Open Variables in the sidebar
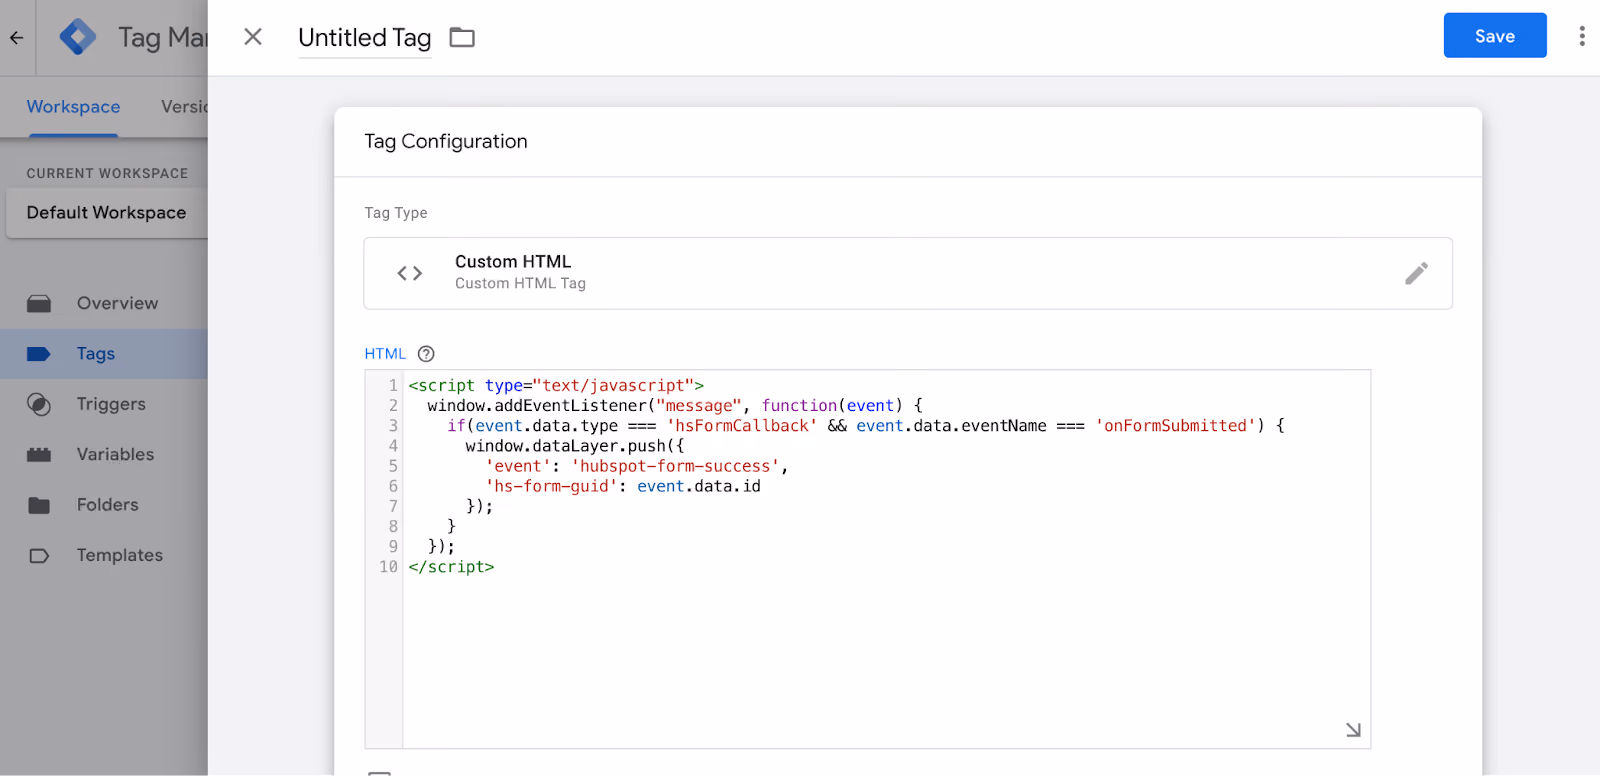Image resolution: width=1600 pixels, height=776 pixels. (x=104, y=454)
